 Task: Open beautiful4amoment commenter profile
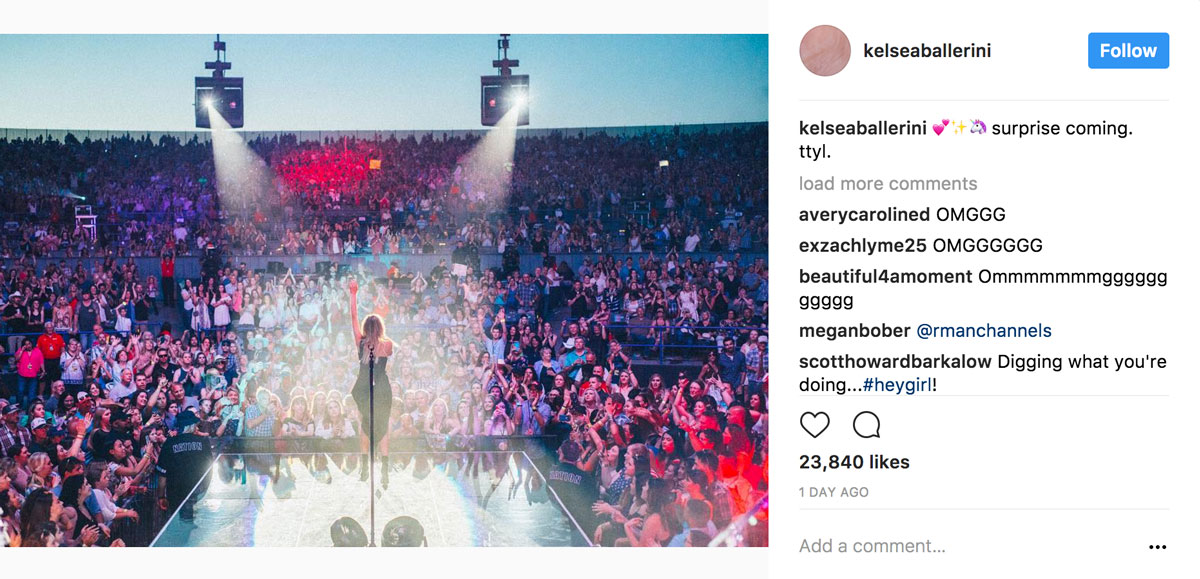(885, 277)
